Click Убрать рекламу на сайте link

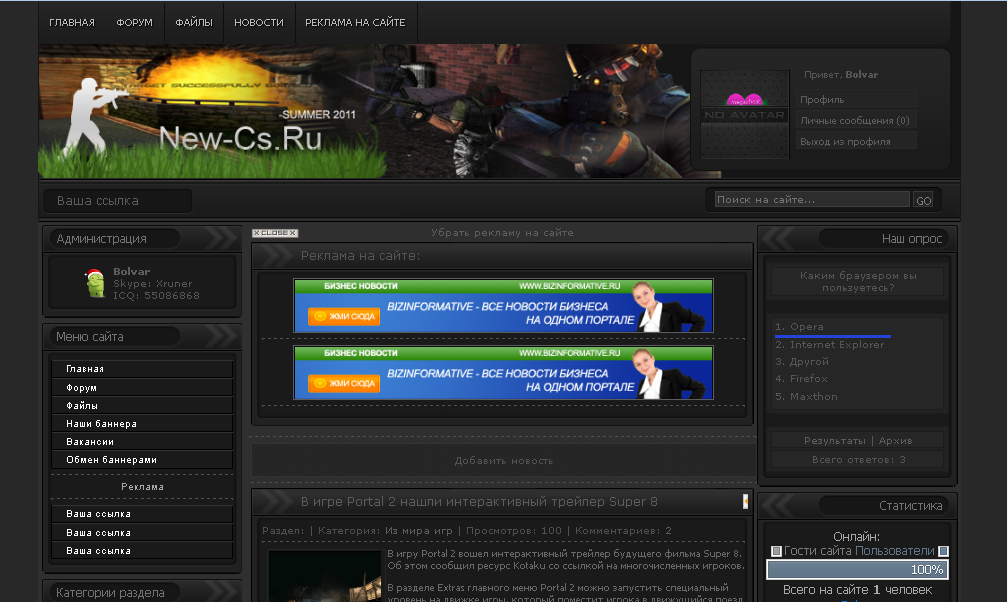(502, 233)
